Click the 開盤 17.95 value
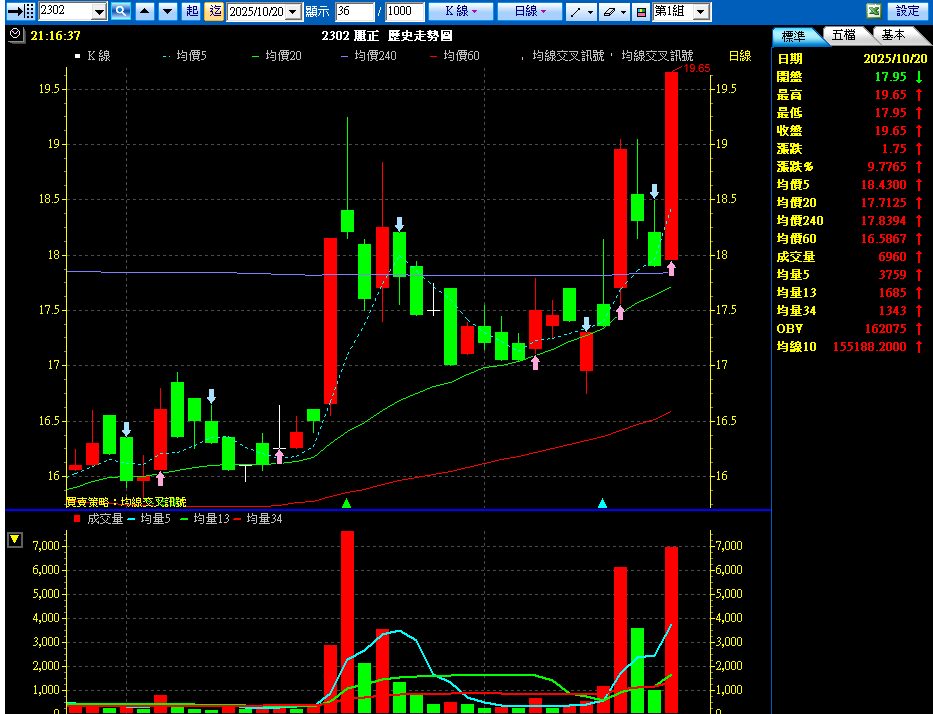This screenshot has width=933, height=714. point(890,77)
